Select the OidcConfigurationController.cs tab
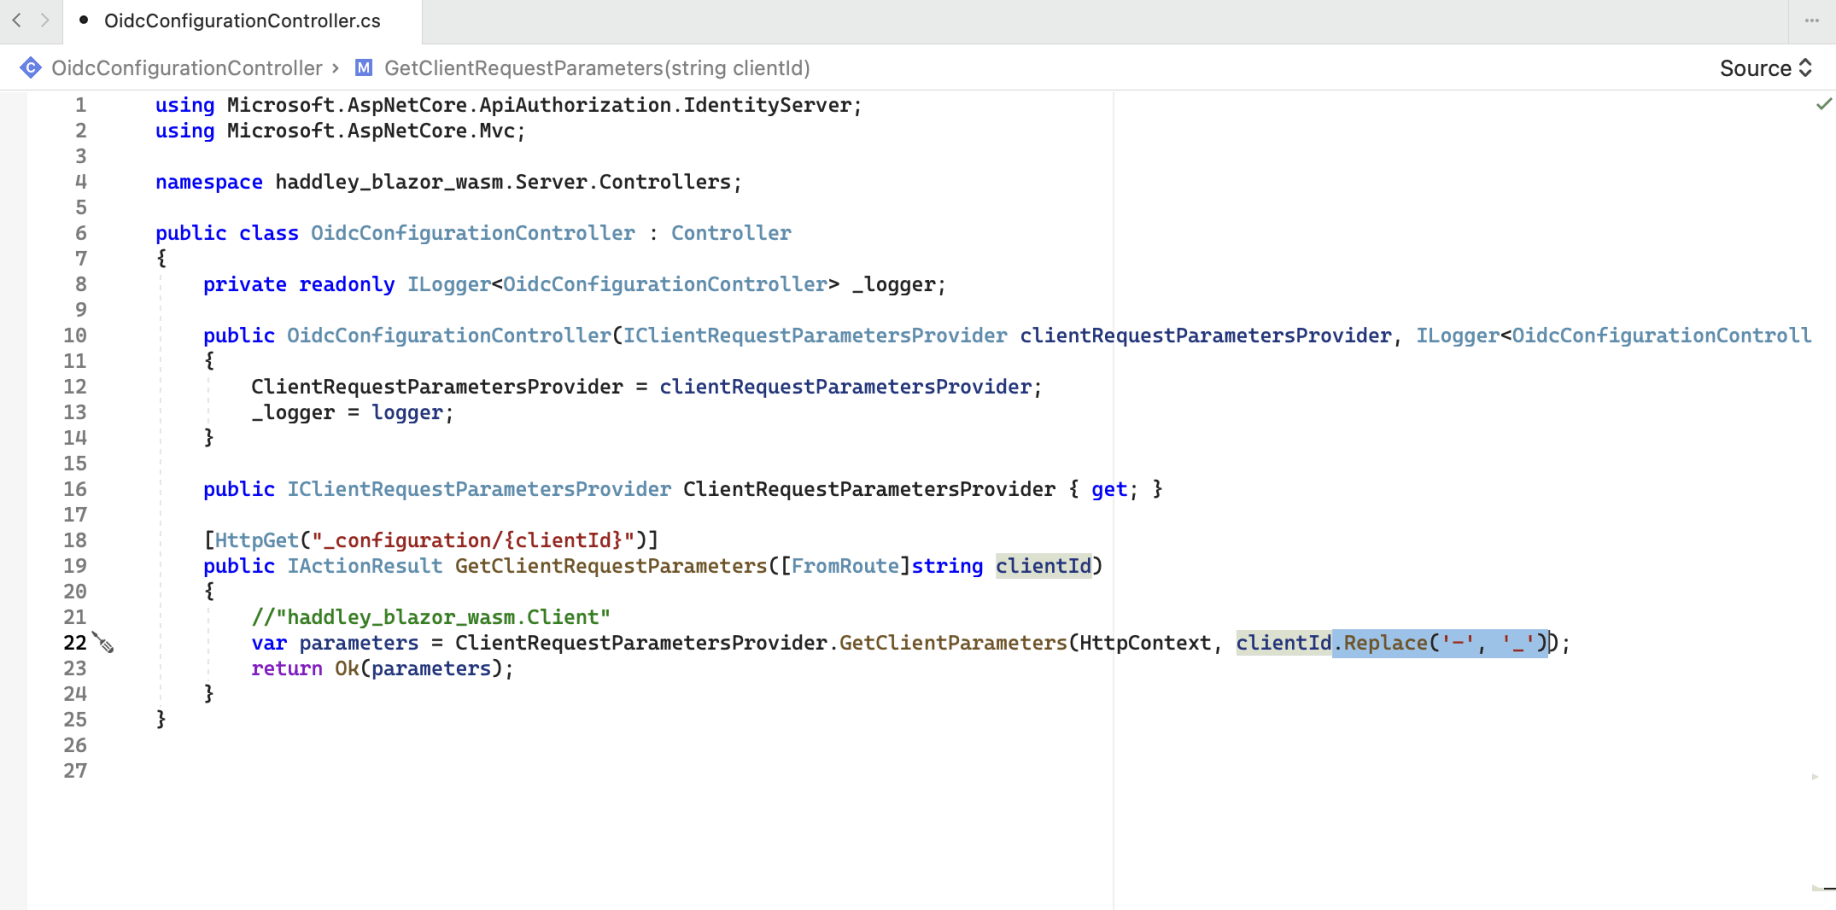Screen dimensions: 1836x910 (x=242, y=21)
